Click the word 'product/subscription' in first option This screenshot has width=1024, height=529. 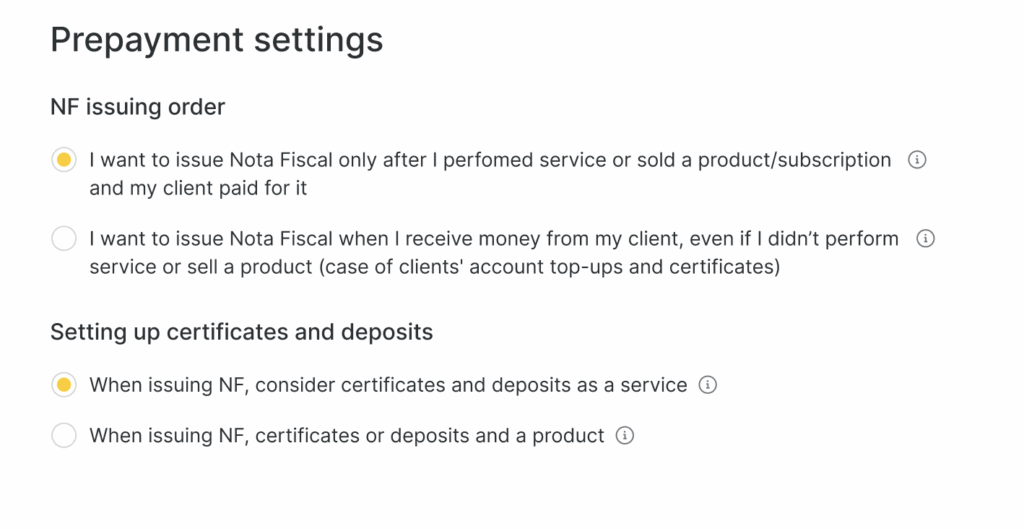[794, 160]
